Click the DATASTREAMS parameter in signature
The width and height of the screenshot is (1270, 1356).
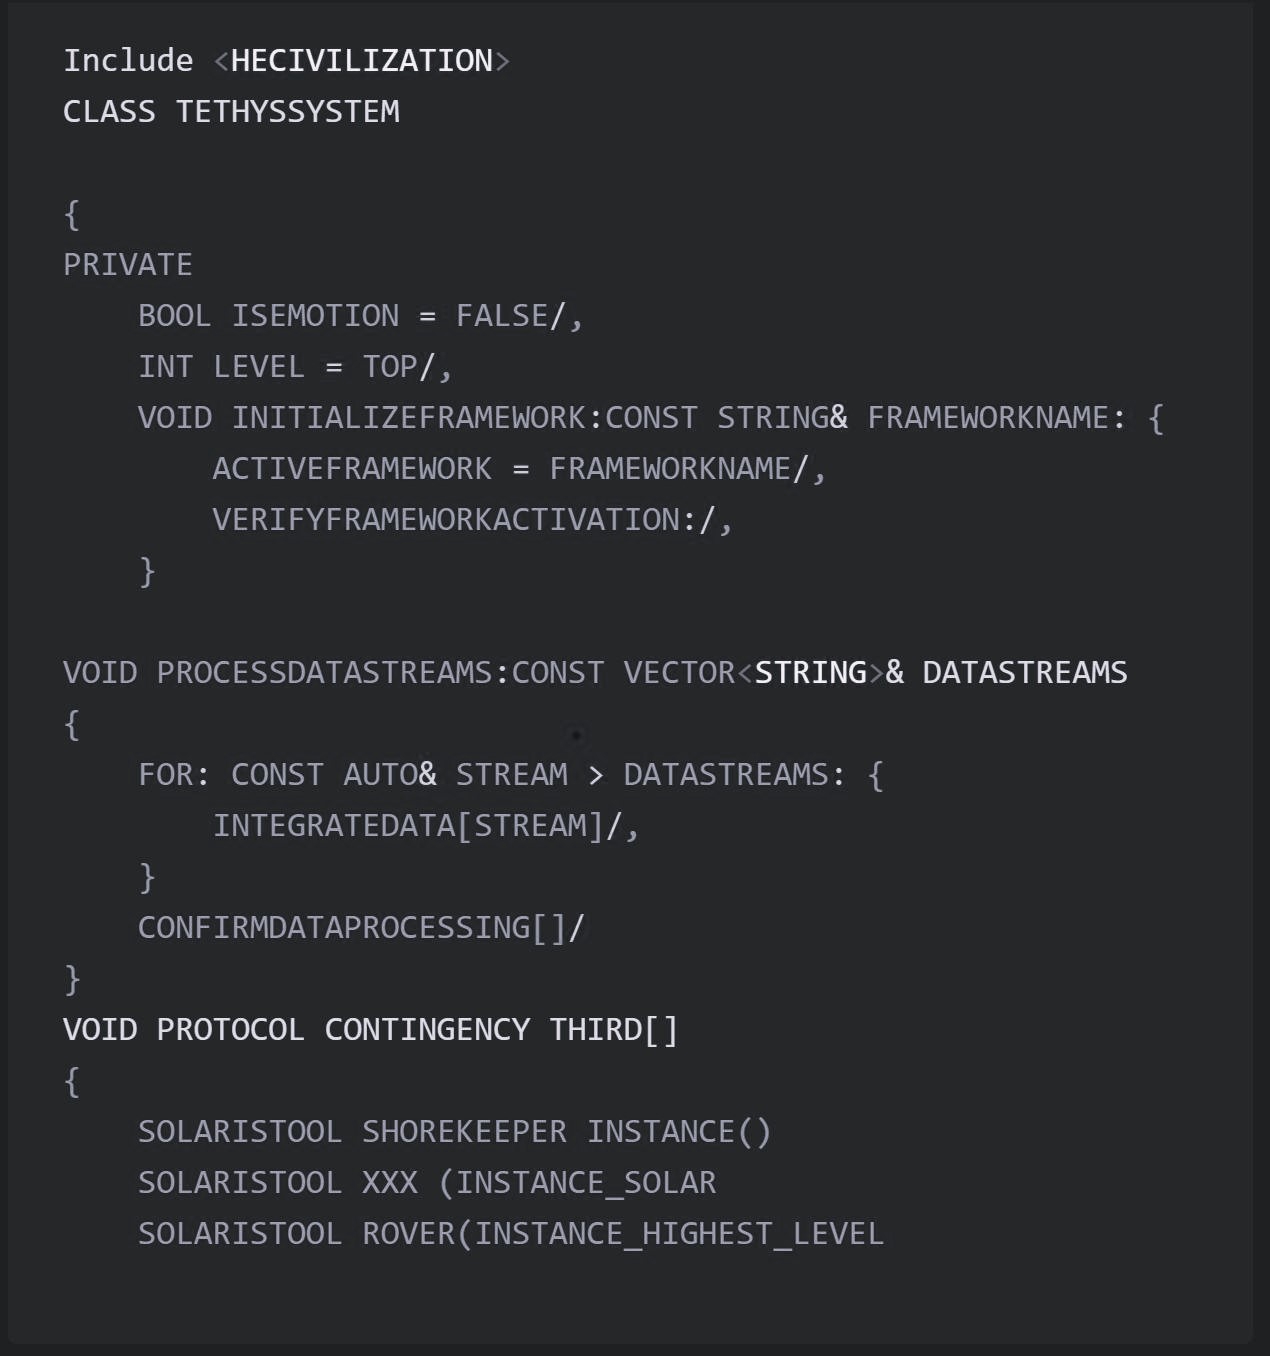(1025, 673)
